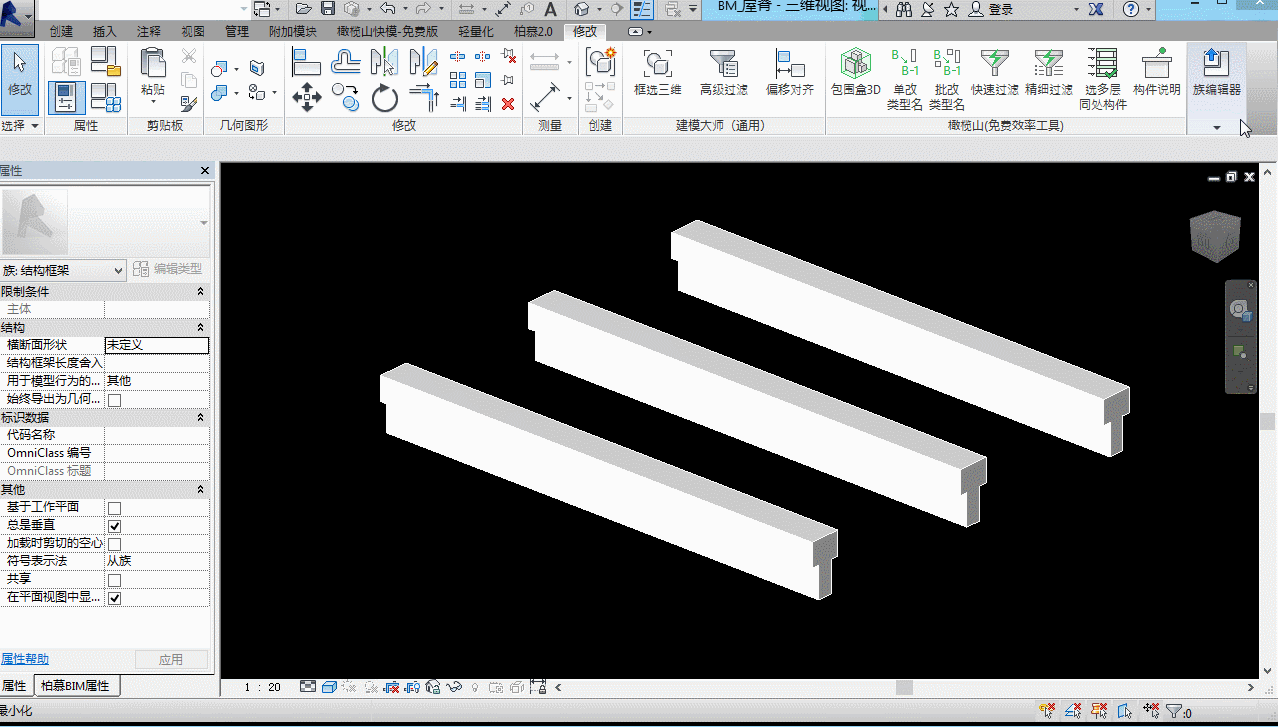Click the Help question mark icon
The width and height of the screenshot is (1278, 727).
[1131, 9]
